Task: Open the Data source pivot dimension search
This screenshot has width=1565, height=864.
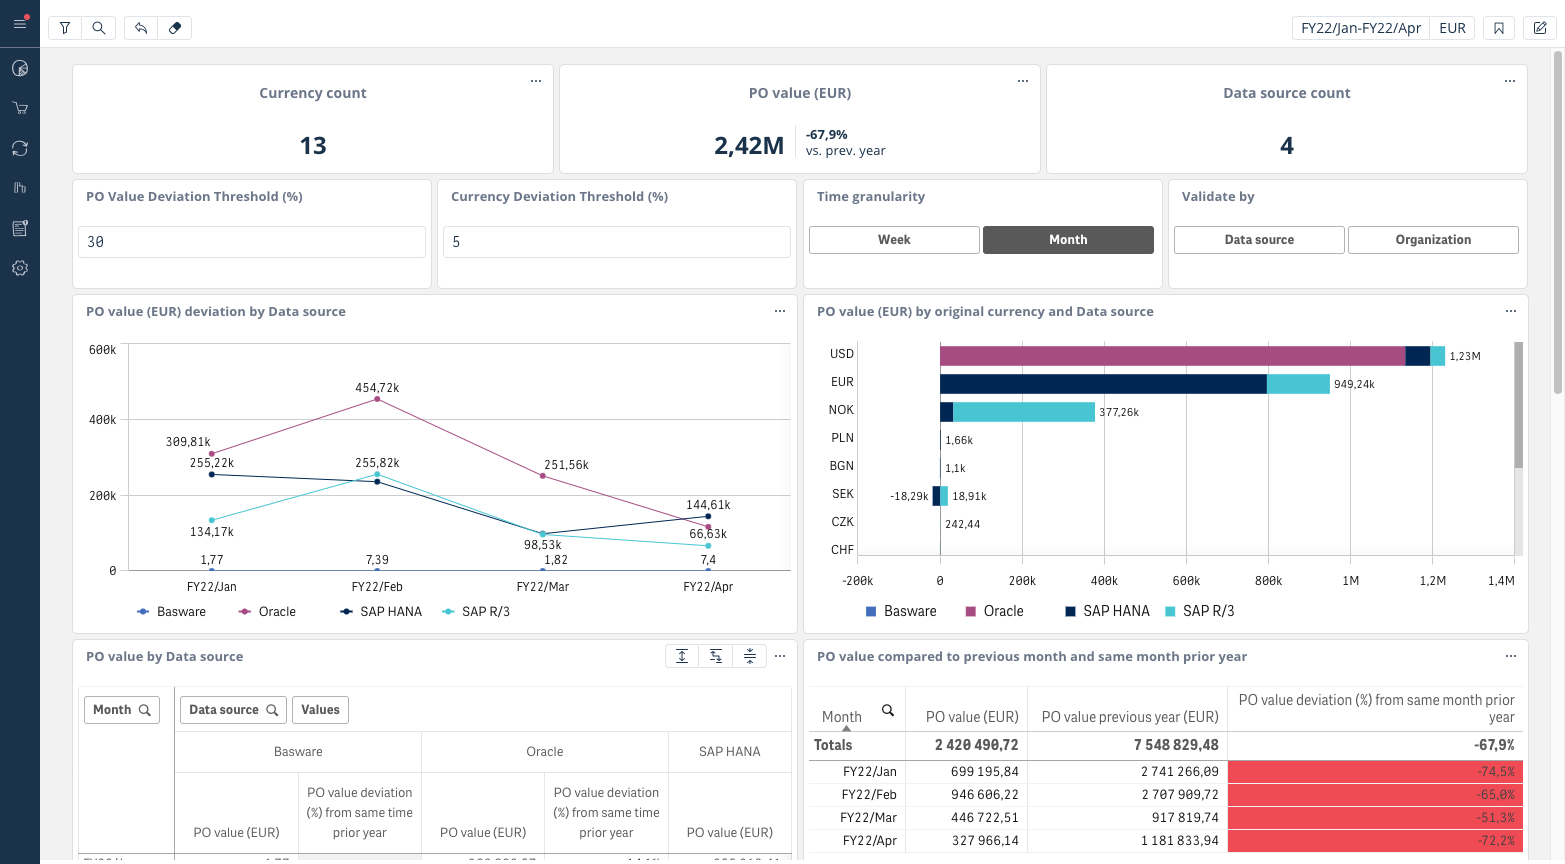Action: click(x=272, y=710)
